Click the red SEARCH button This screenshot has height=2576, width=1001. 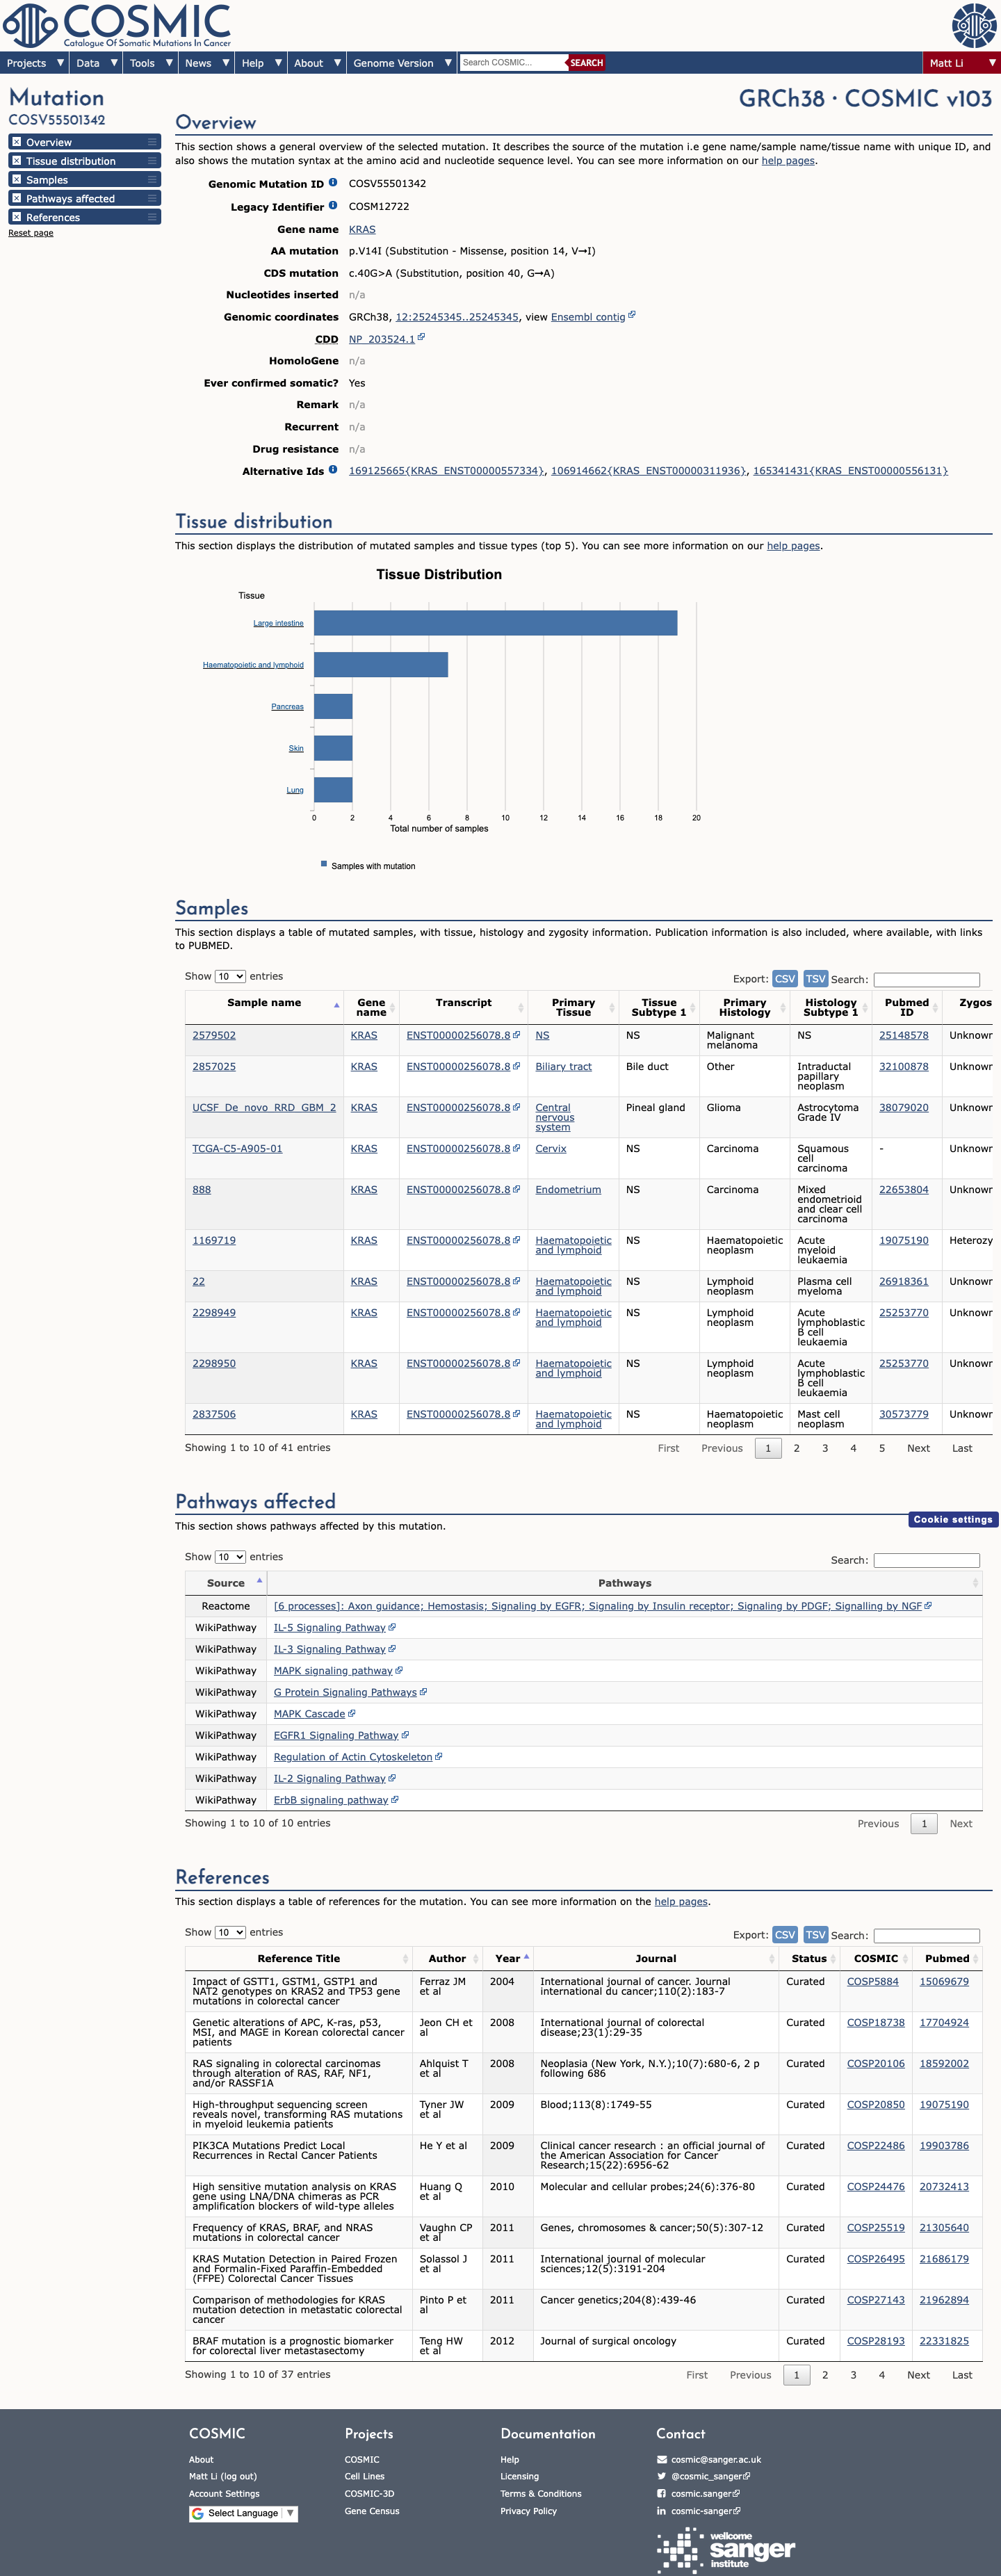tap(587, 62)
